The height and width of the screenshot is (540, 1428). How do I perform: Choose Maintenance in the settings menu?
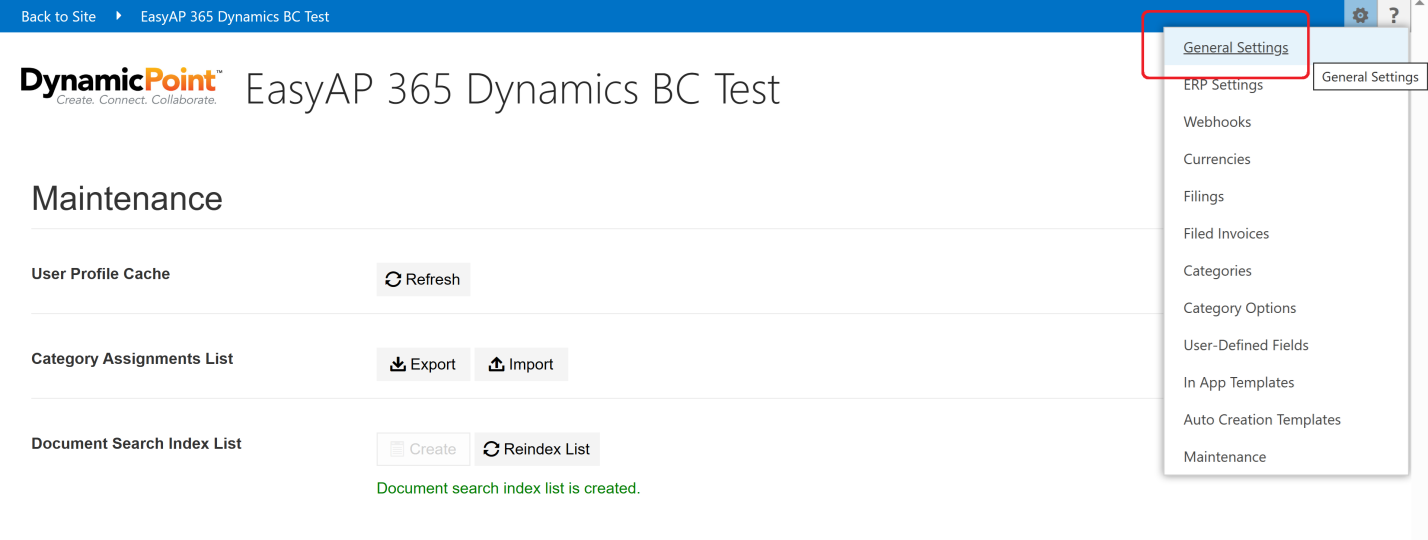1224,457
